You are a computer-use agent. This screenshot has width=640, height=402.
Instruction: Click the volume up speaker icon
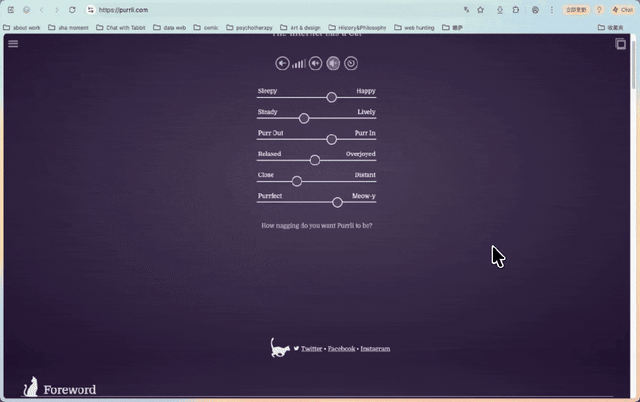[x=316, y=63]
